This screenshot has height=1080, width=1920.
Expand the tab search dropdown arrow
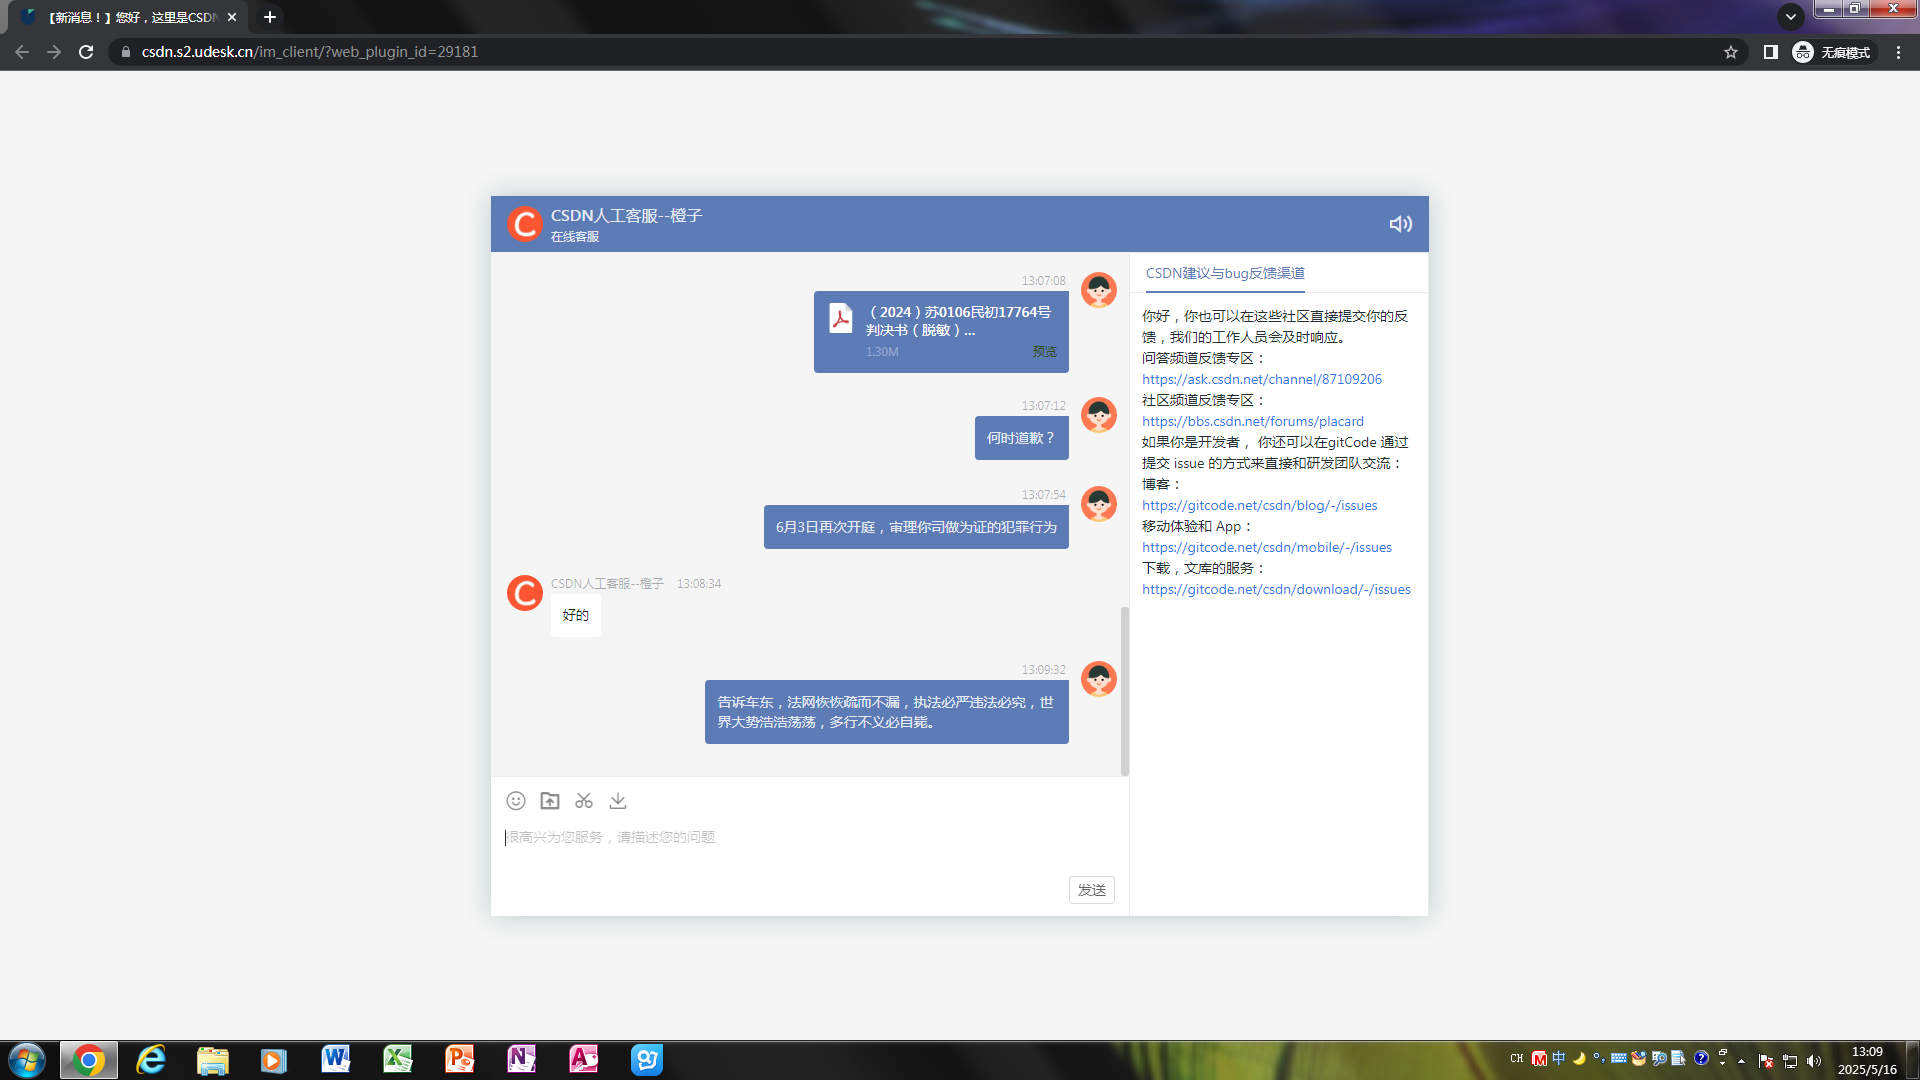coord(1791,16)
